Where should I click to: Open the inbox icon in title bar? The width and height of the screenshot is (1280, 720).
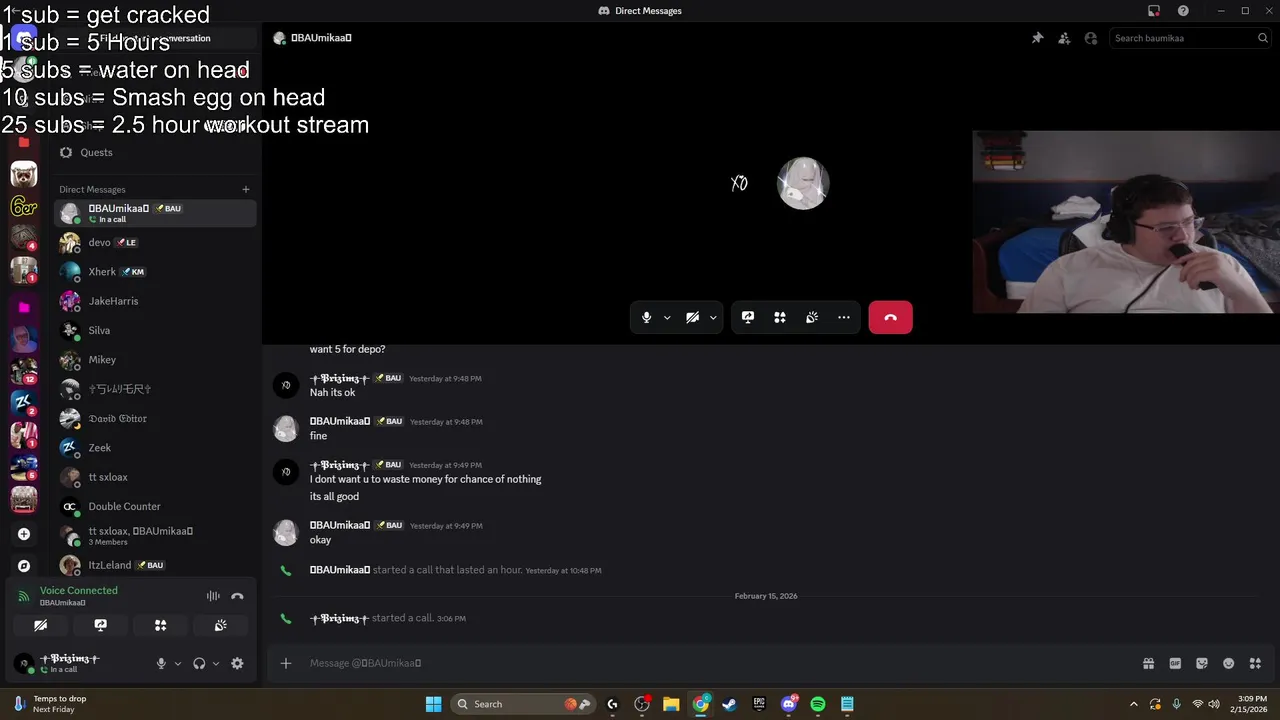(x=1154, y=11)
